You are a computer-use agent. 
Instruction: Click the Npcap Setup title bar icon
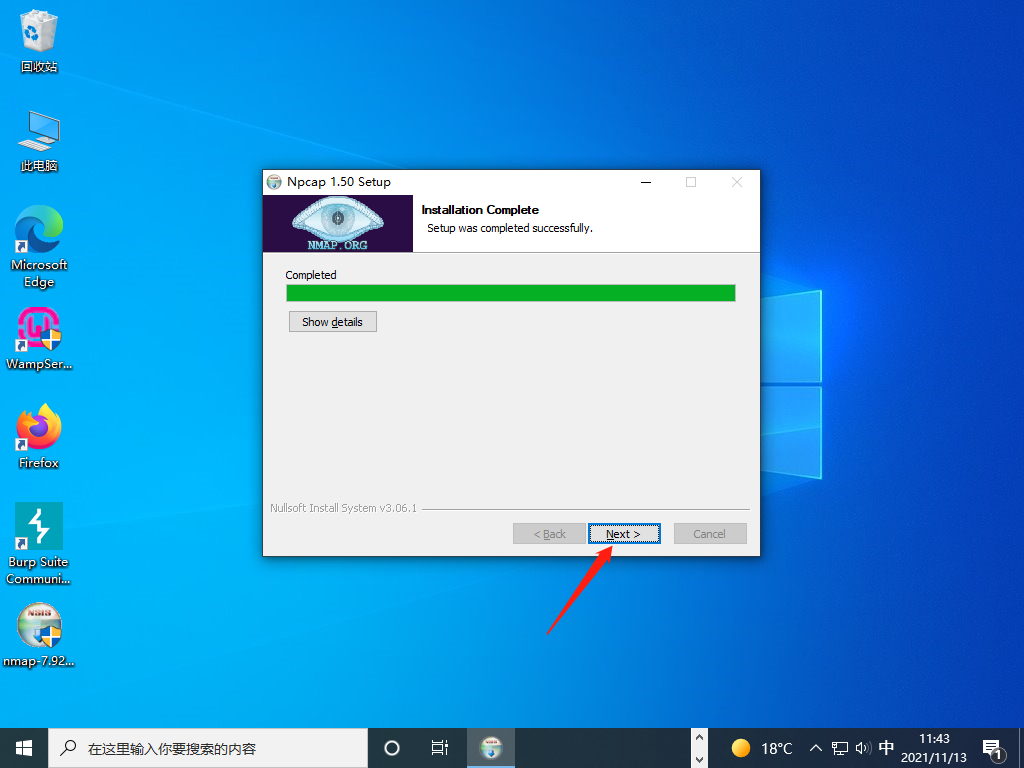[274, 182]
